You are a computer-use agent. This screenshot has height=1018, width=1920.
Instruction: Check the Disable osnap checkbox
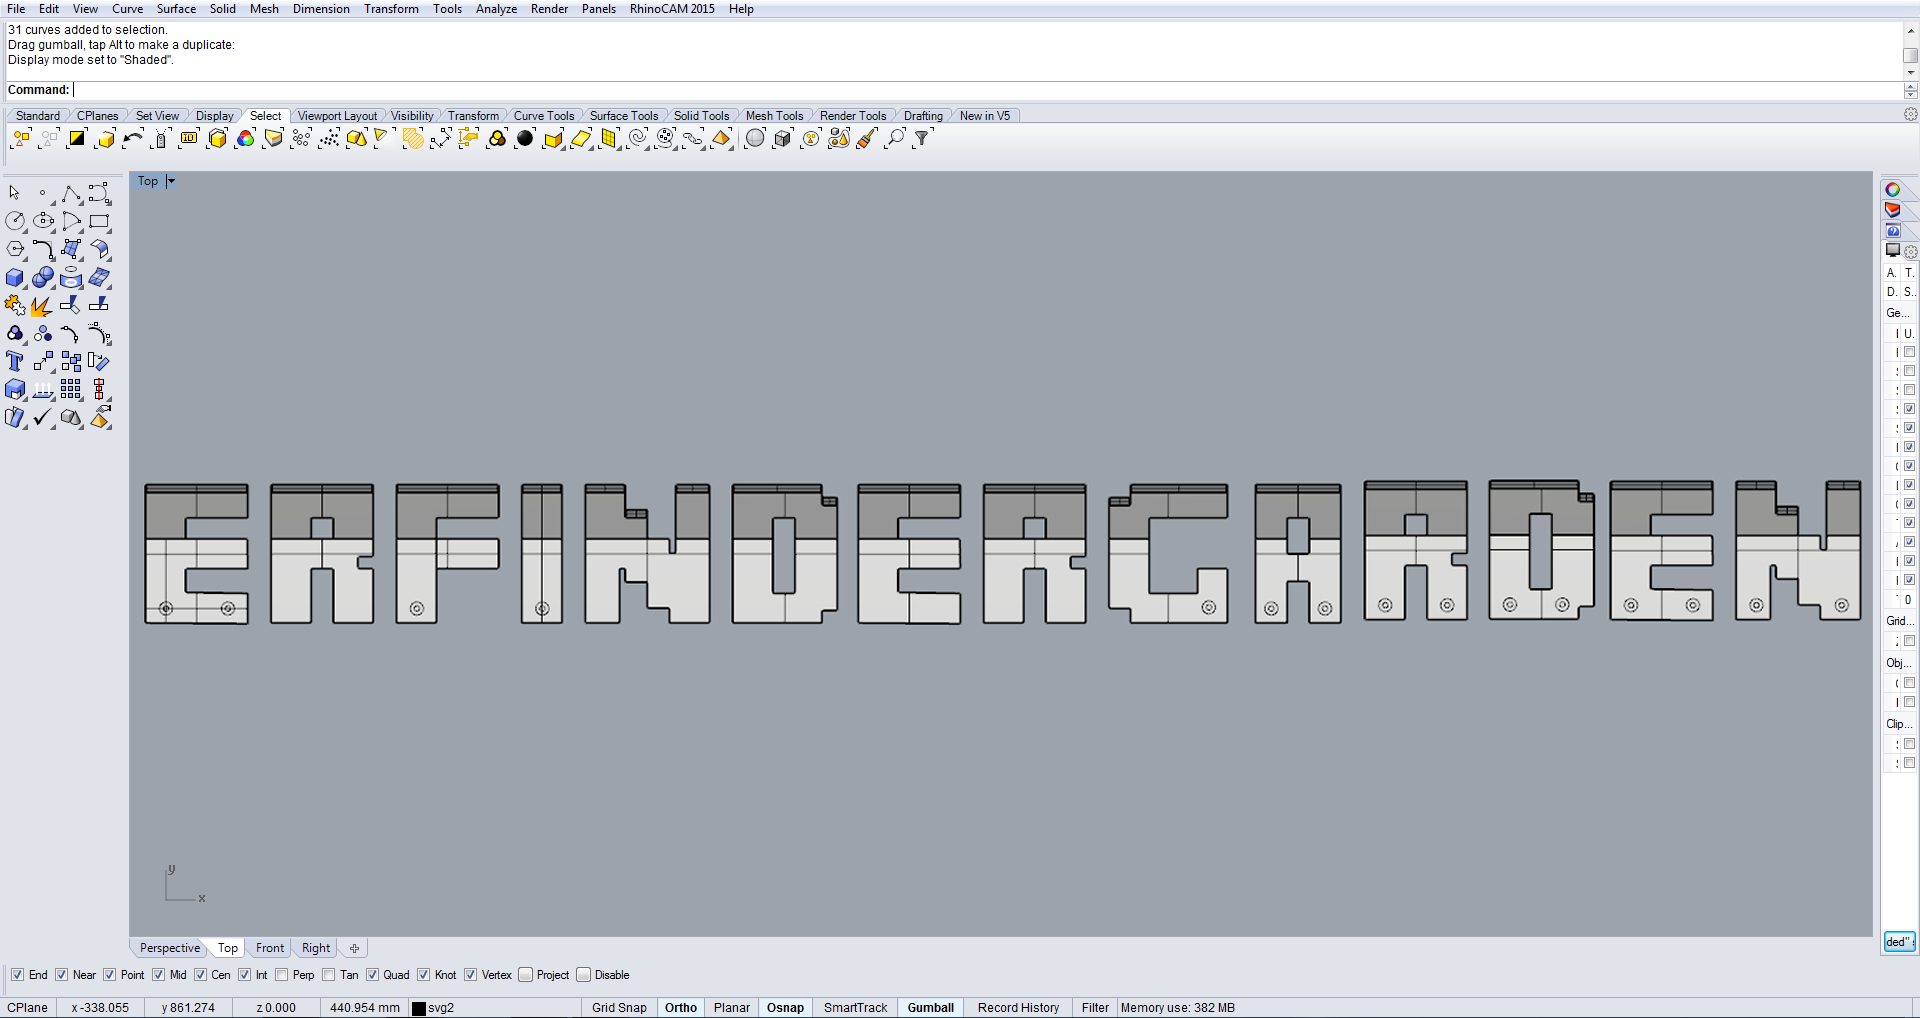tap(583, 975)
